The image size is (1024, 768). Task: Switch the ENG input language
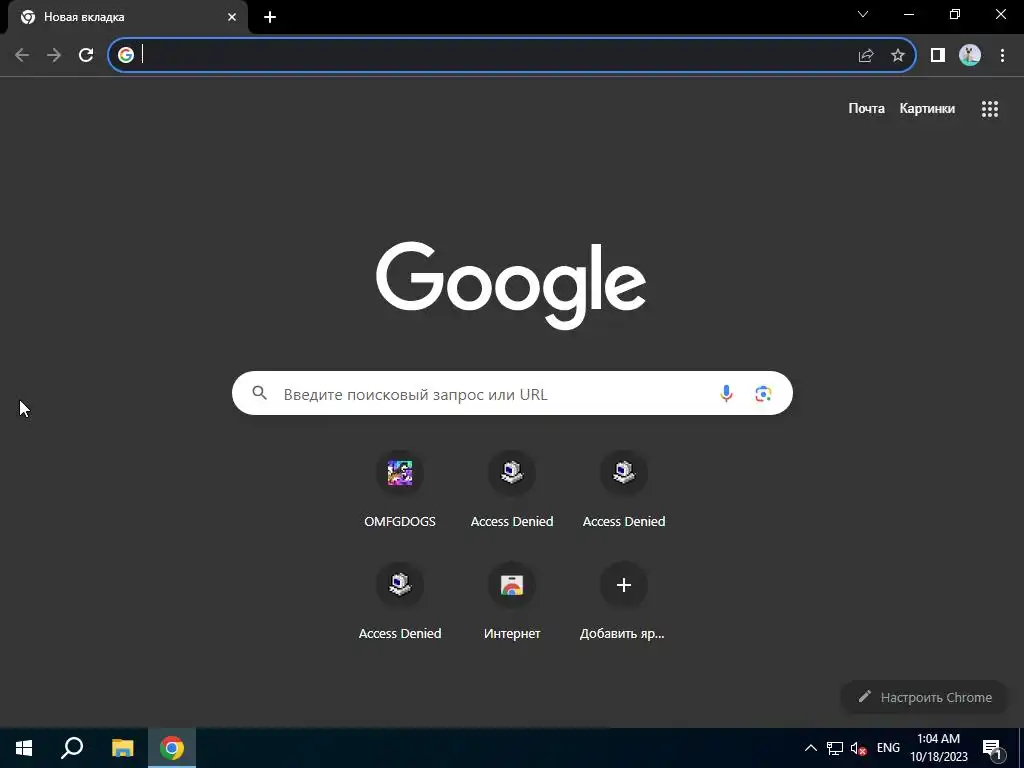tap(888, 748)
